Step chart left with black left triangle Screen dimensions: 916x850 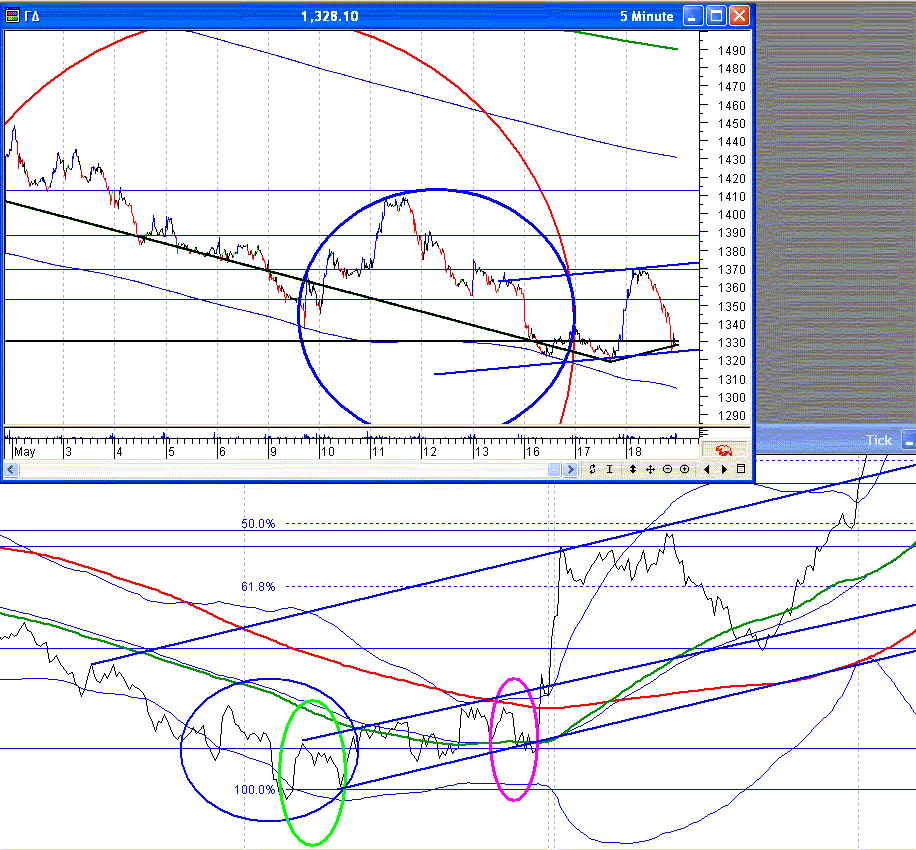tap(707, 469)
